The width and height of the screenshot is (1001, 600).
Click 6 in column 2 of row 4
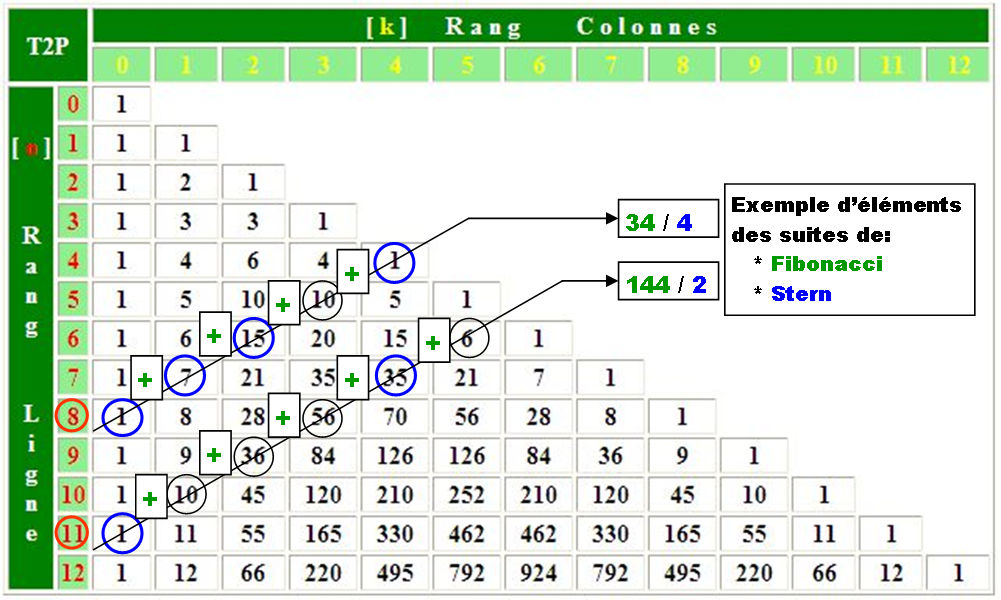tap(253, 260)
